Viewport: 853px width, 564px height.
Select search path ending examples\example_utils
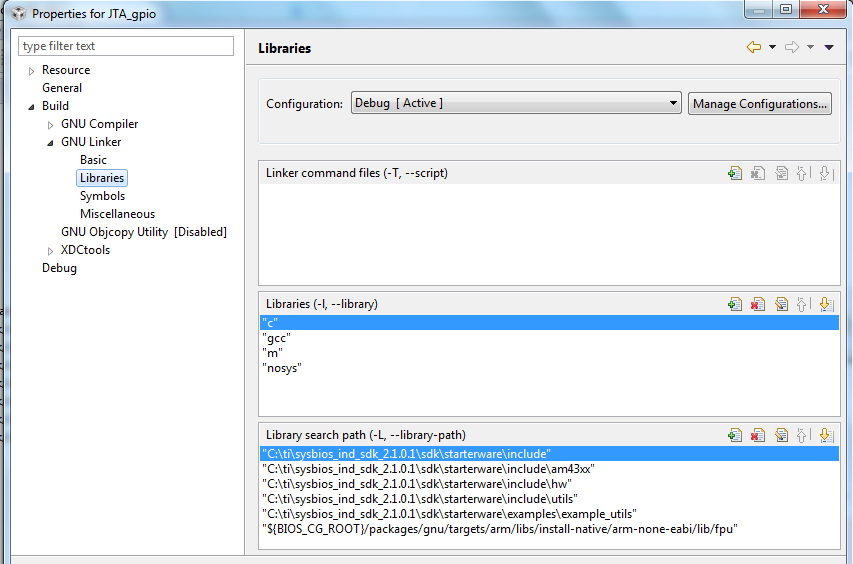pyautogui.click(x=549, y=514)
